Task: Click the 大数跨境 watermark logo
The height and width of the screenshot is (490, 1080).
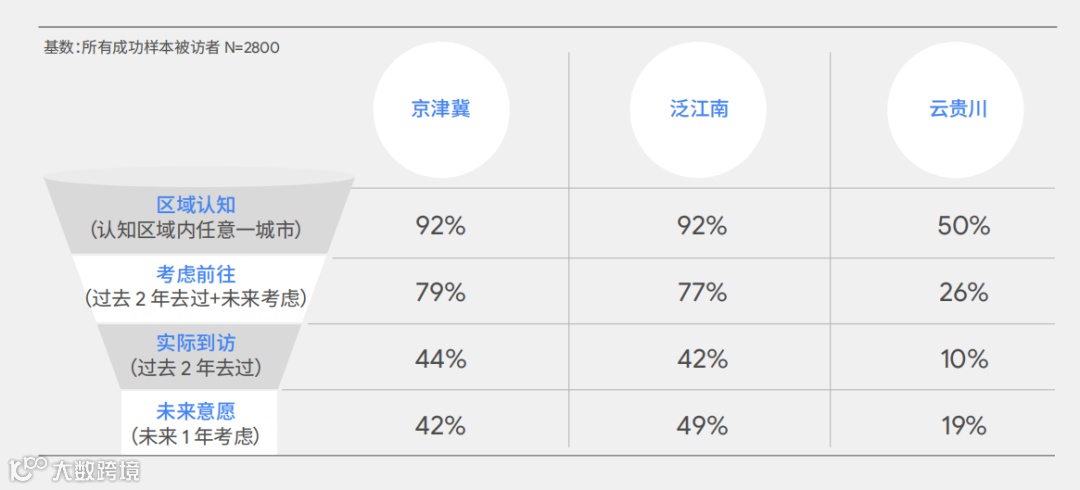Action: click(x=75, y=470)
